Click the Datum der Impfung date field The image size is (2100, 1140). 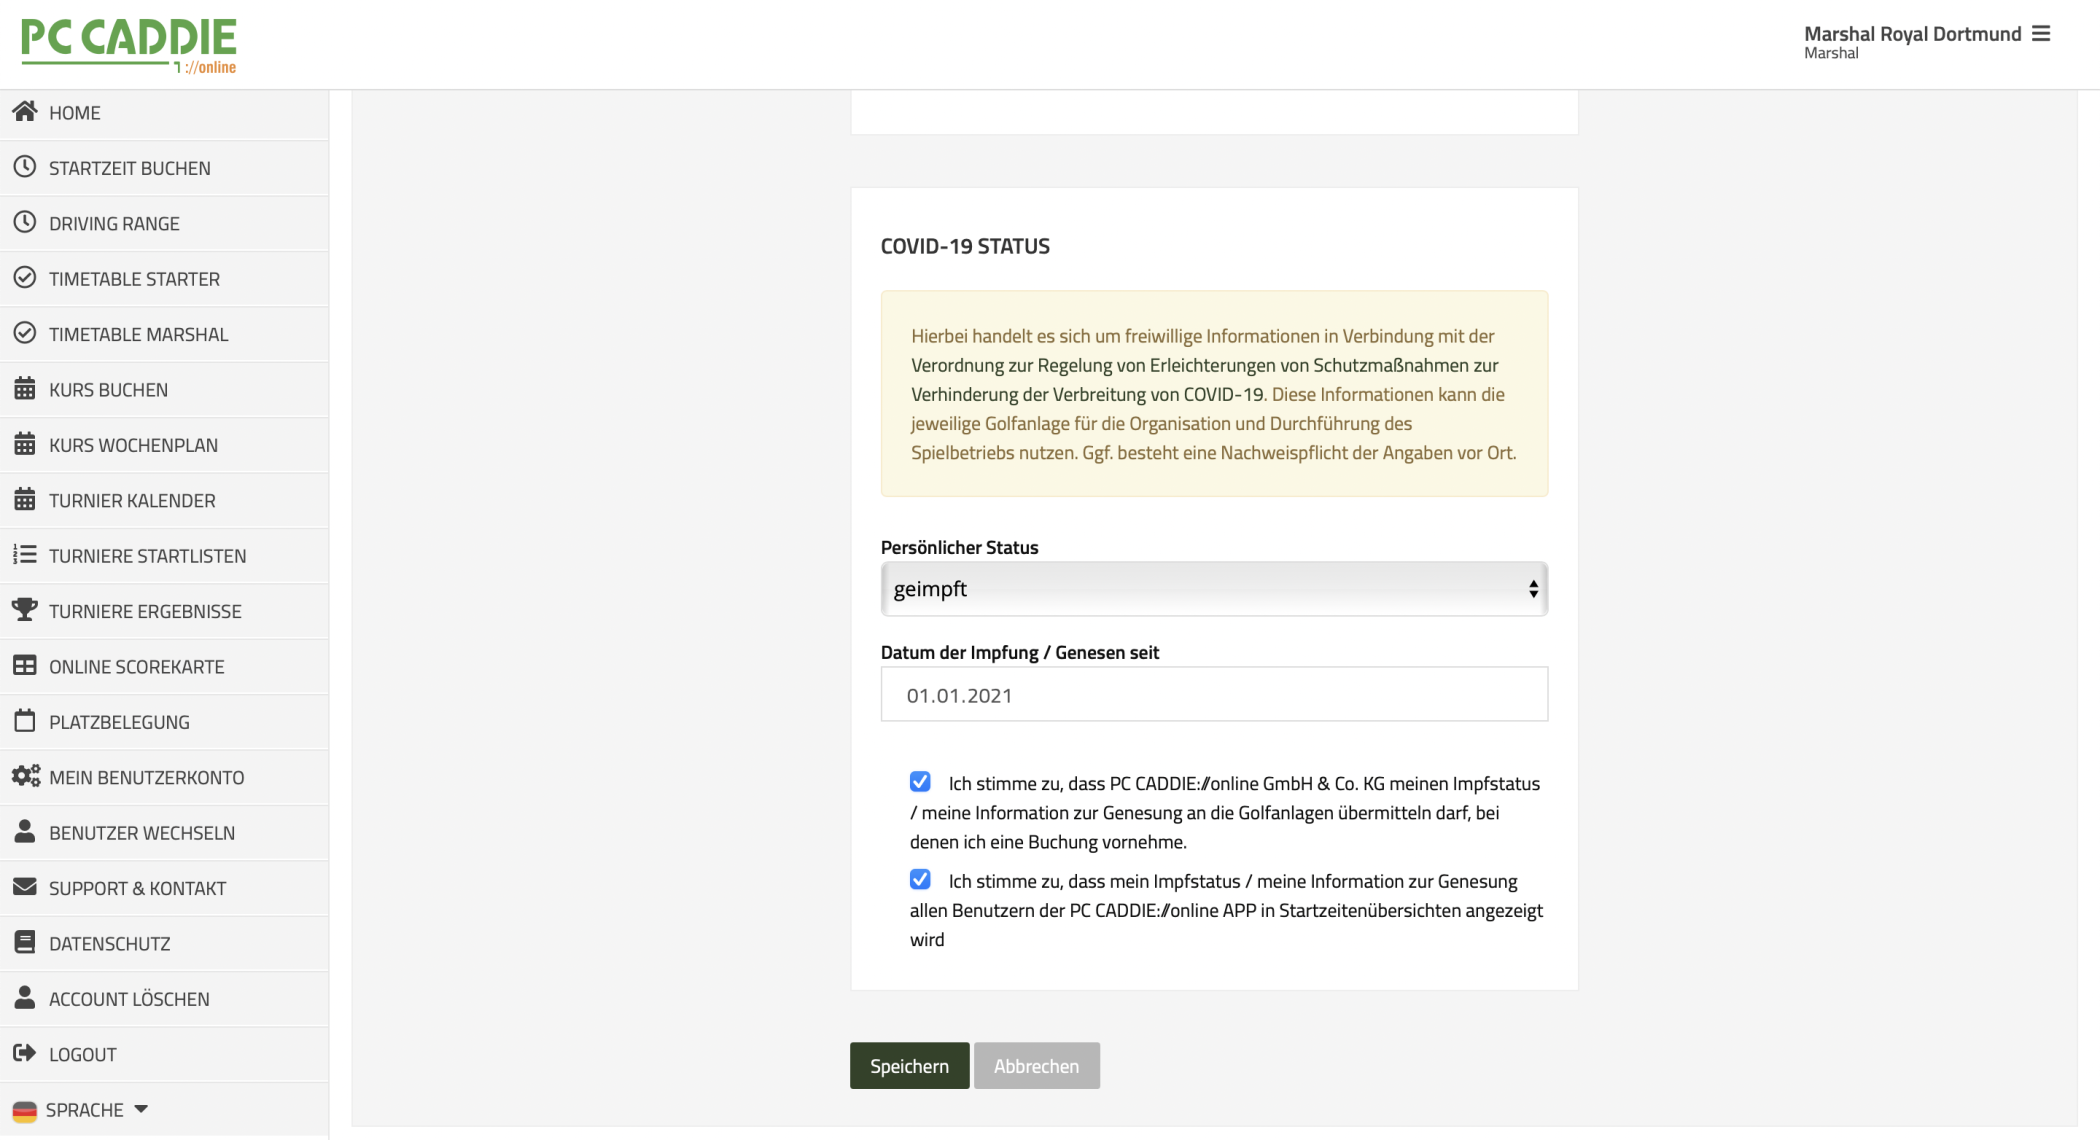tap(1213, 695)
